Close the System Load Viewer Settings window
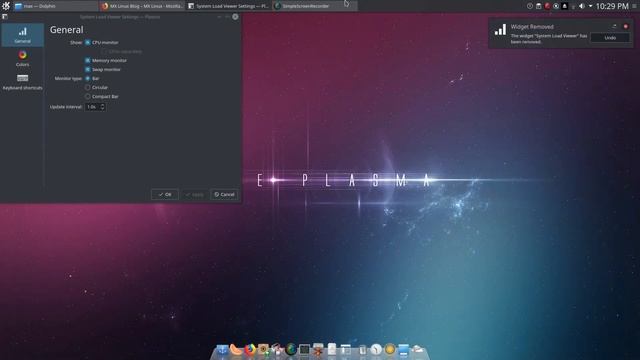Image resolution: width=640 pixels, height=360 pixels. [x=235, y=17]
